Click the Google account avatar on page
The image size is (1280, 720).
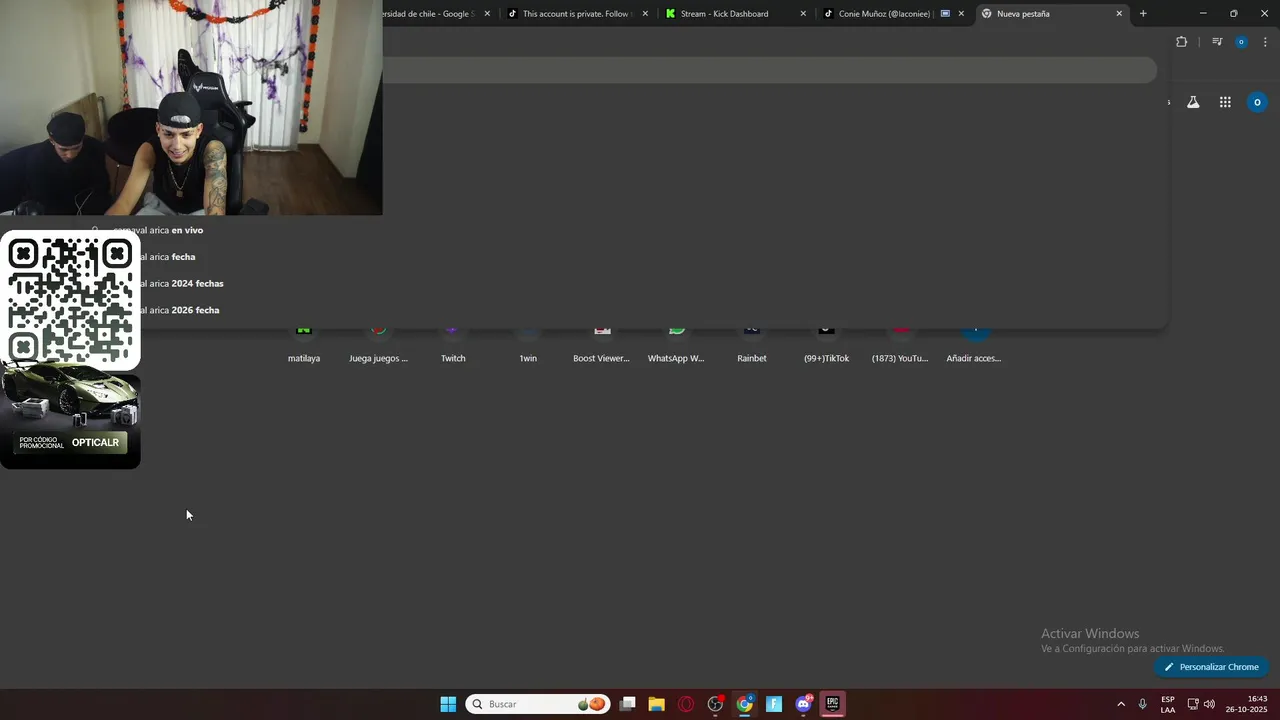tap(1257, 102)
